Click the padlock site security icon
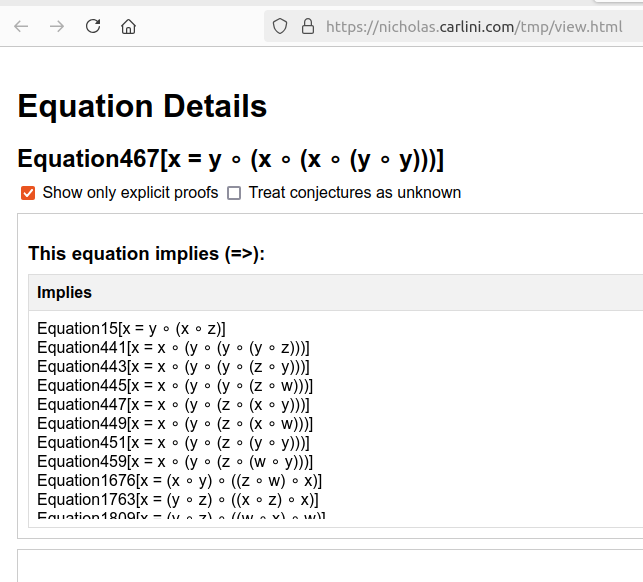The height and width of the screenshot is (582, 643). [x=308, y=27]
